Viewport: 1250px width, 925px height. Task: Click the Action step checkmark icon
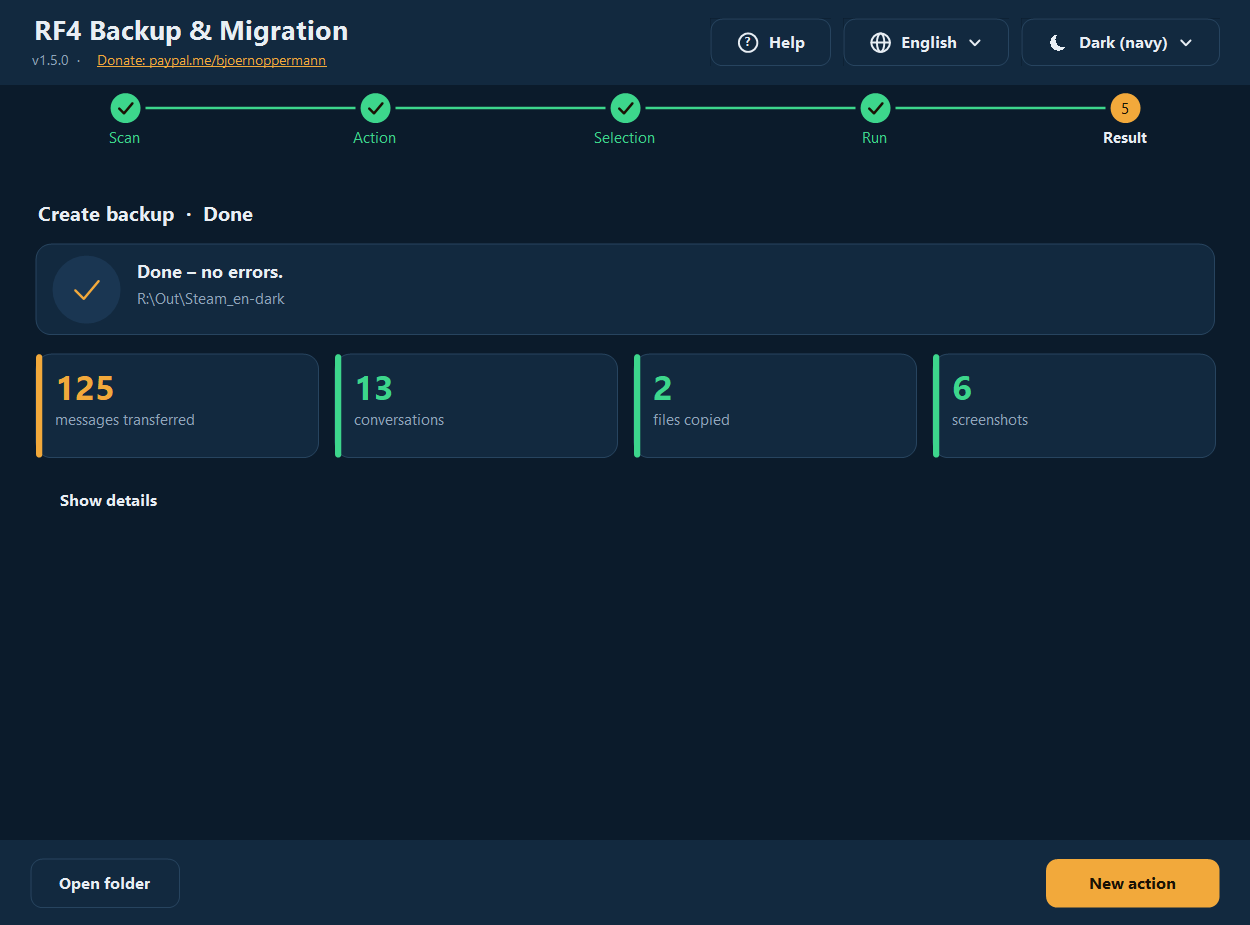(x=375, y=108)
